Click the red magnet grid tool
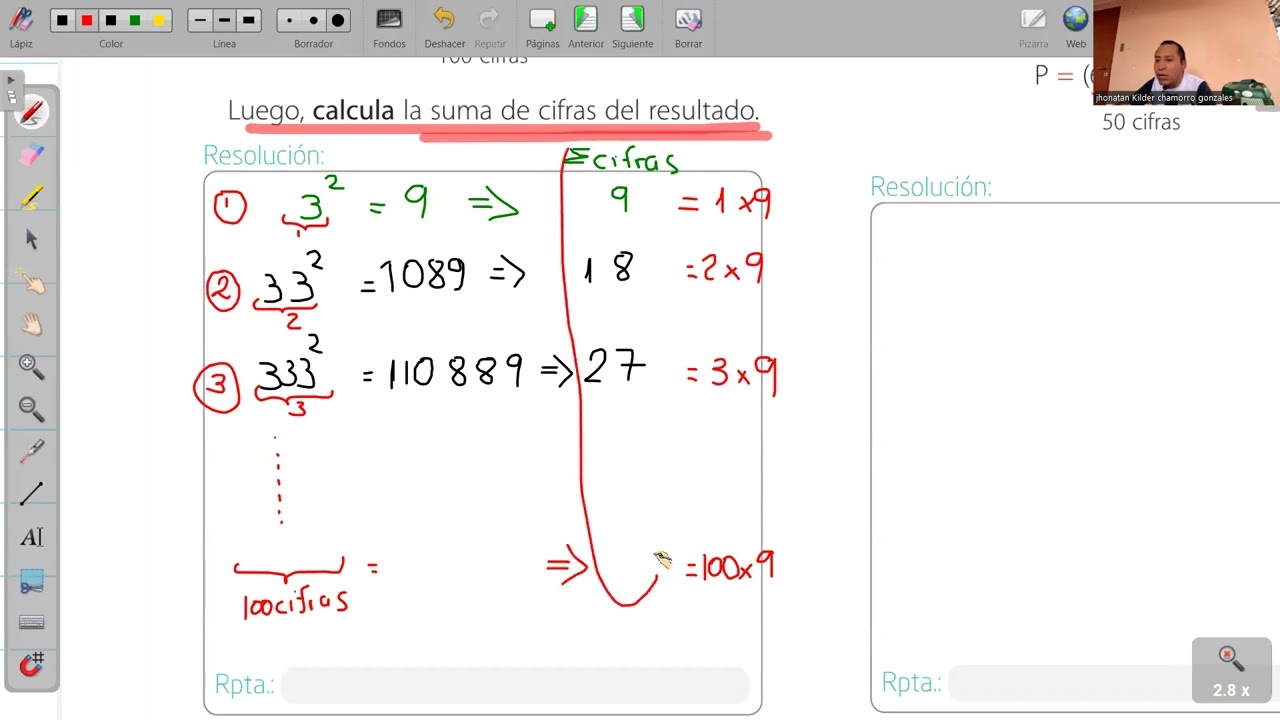The height and width of the screenshot is (720, 1280). (x=32, y=664)
